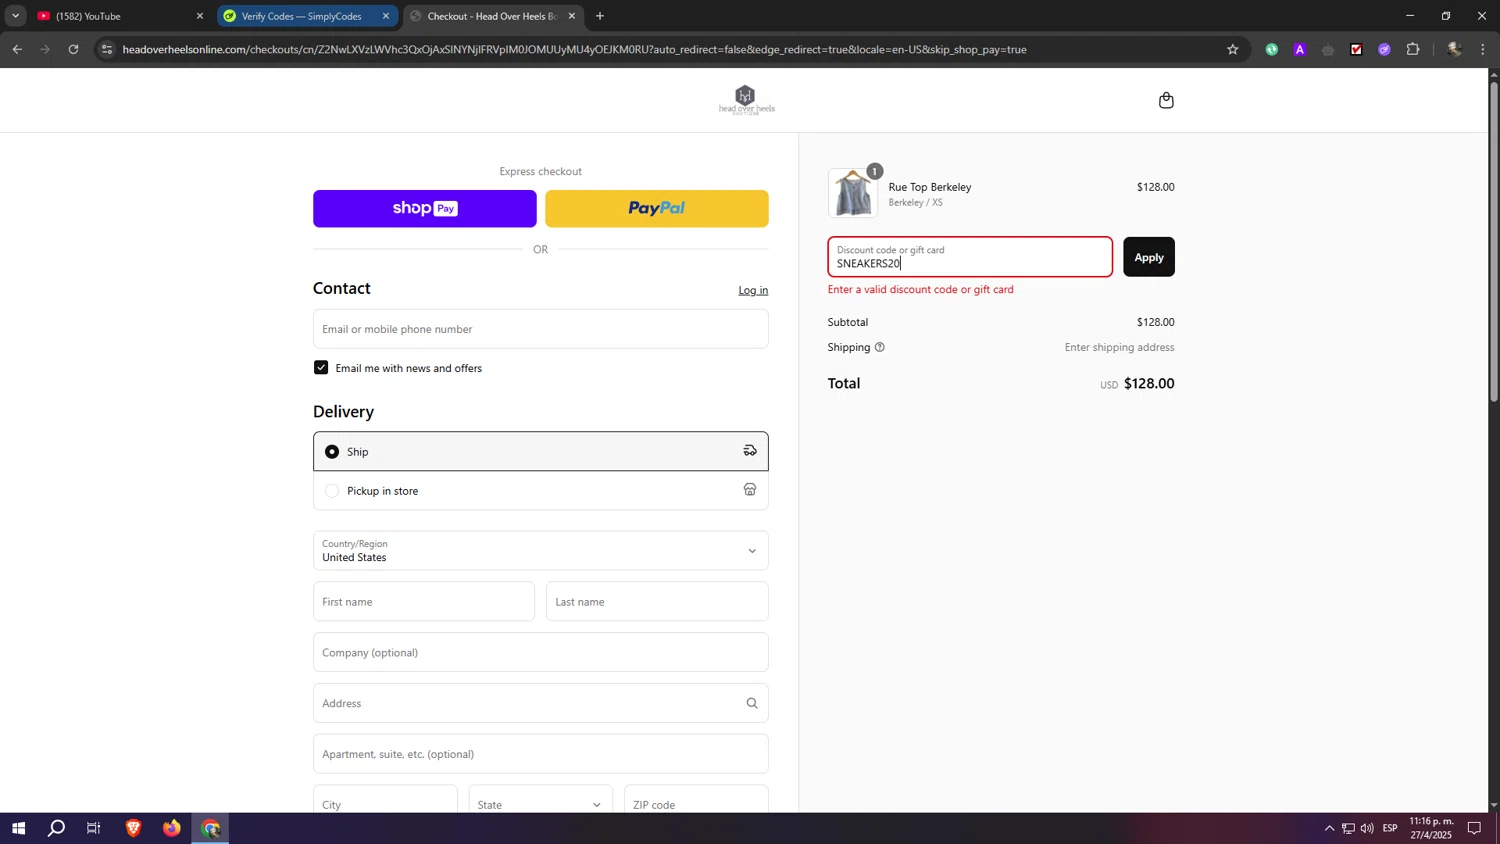Reload the checkout page

click(x=73, y=49)
